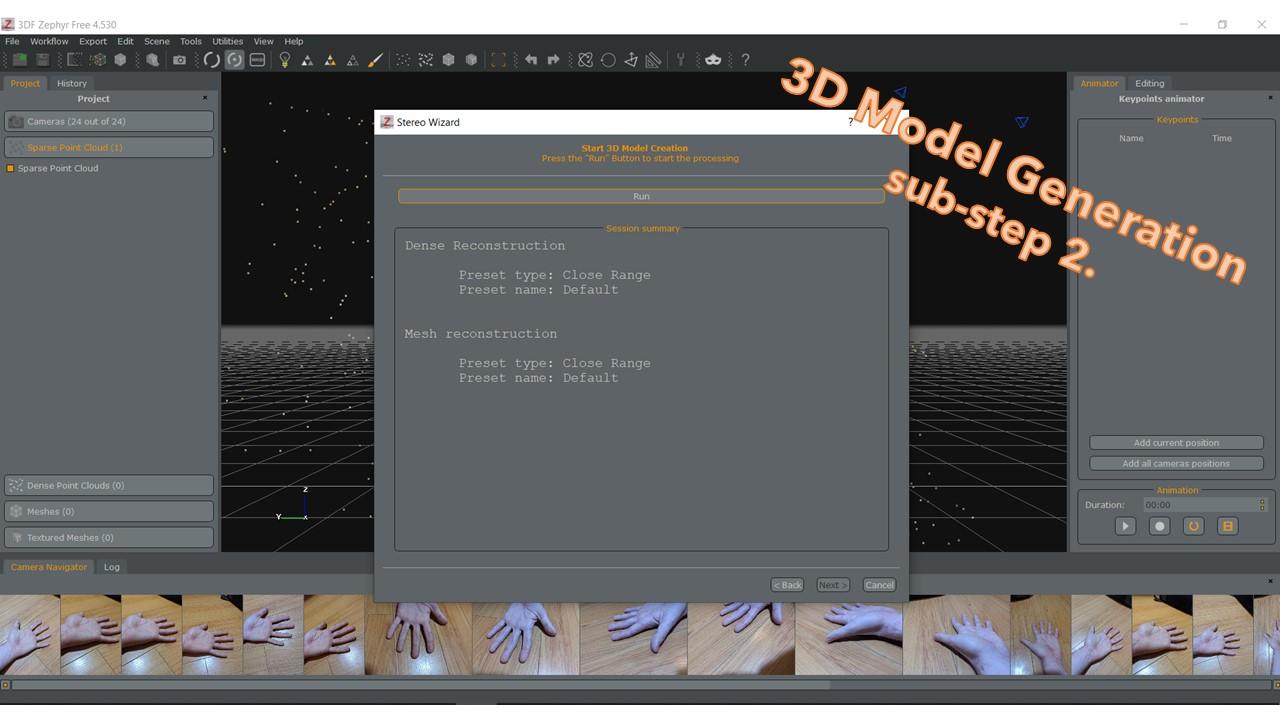1280x720 pixels.
Task: Select the Camera Navigator tab
Action: (x=49, y=567)
